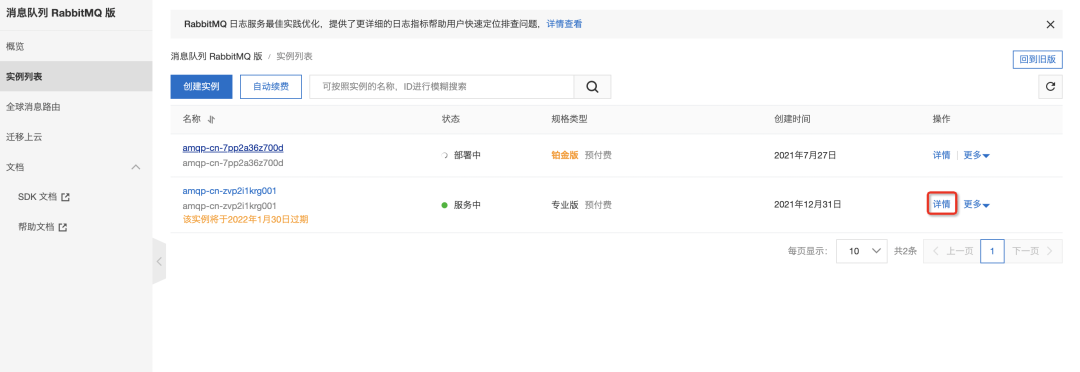Image resolution: width=1080 pixels, height=372 pixels.
Task: Click the 创建实例 button
Action: tap(201, 87)
